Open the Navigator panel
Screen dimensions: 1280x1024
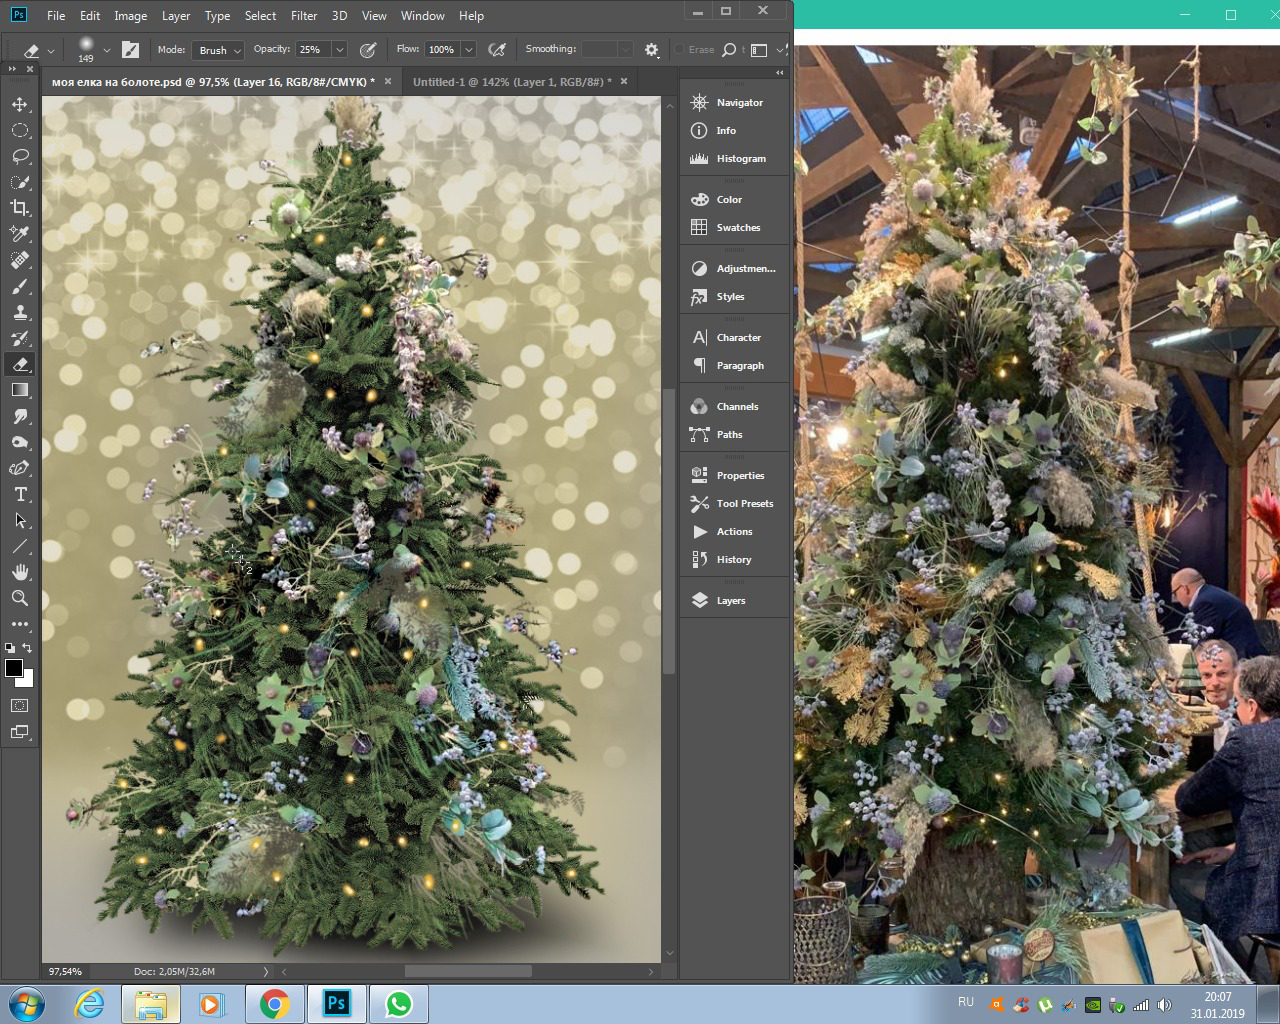(x=739, y=102)
